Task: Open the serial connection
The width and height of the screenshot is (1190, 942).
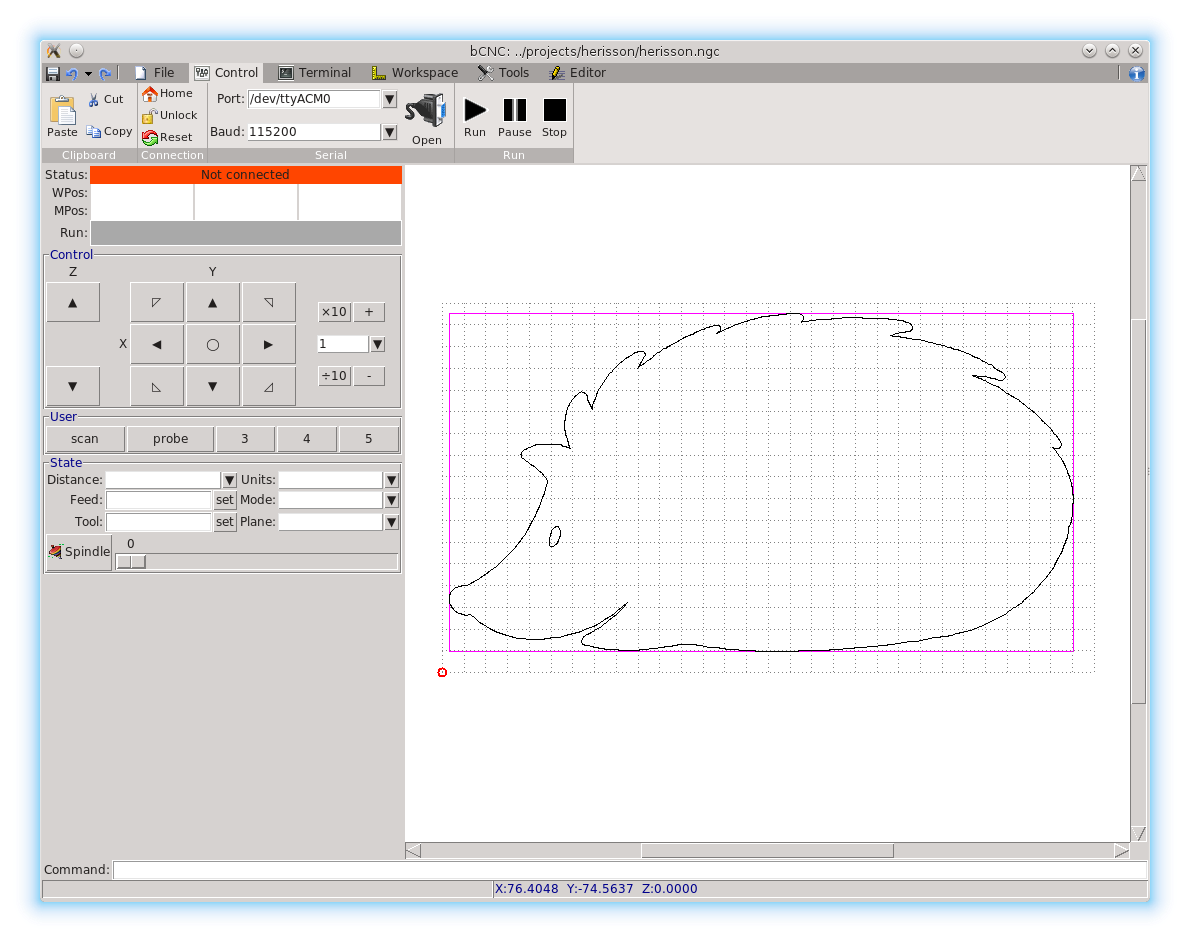Action: tap(427, 118)
